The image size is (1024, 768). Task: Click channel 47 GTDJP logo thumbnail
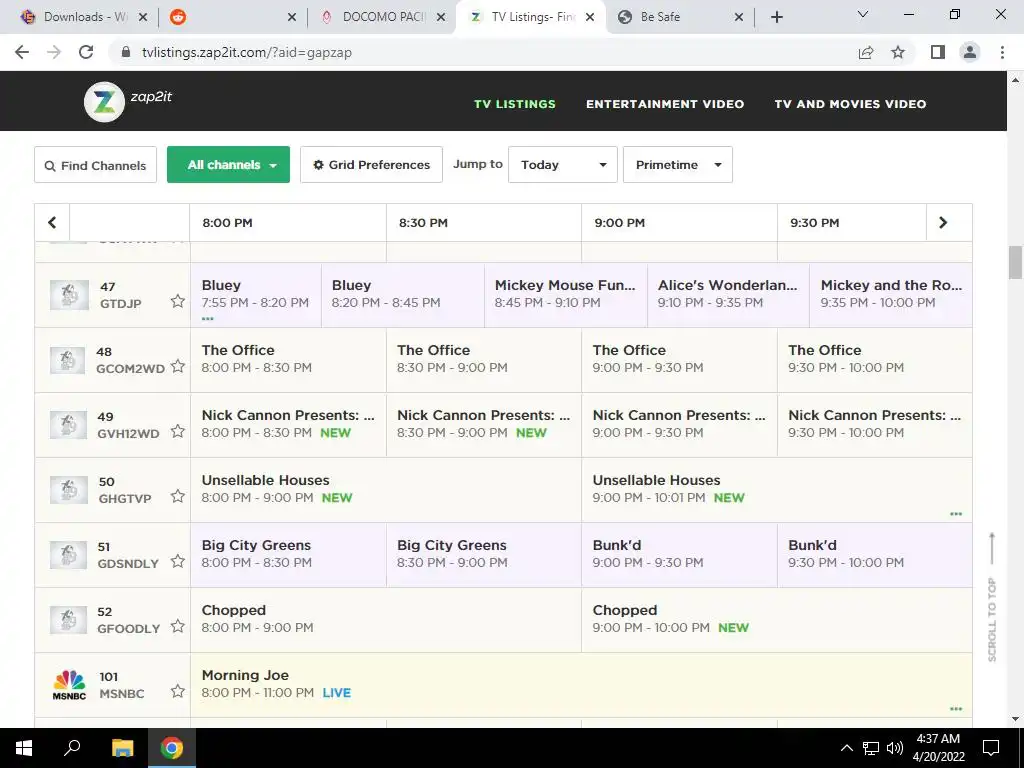[x=69, y=295]
